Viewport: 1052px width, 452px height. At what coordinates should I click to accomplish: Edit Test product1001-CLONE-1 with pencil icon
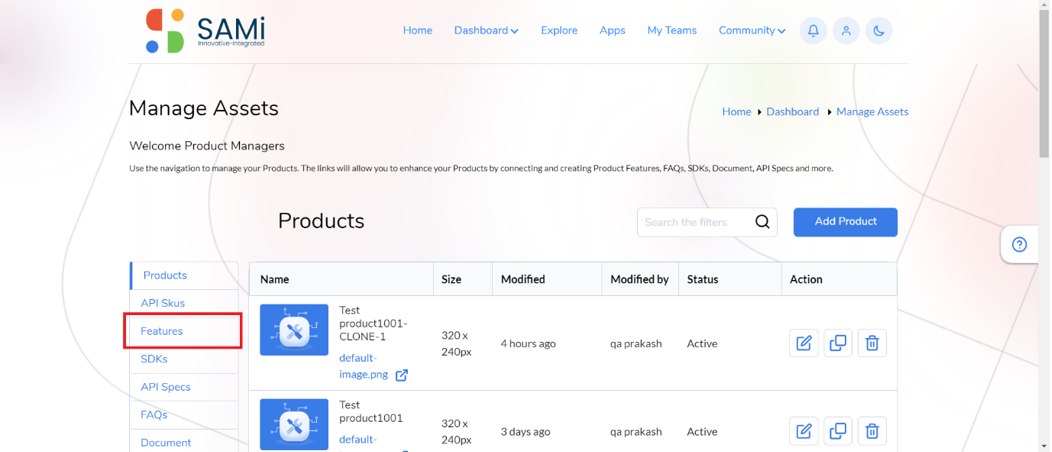coord(804,343)
